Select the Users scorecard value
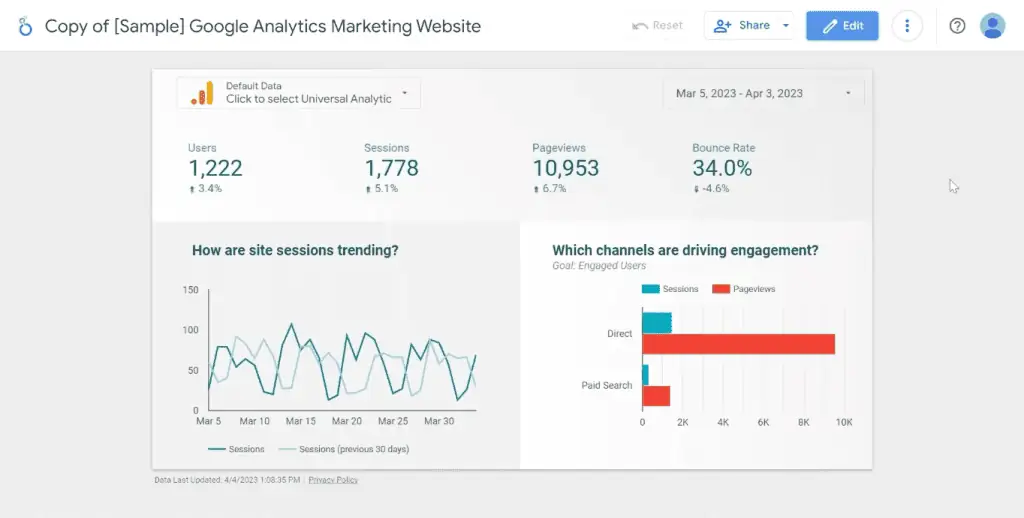This screenshot has height=518, width=1024. (215, 168)
